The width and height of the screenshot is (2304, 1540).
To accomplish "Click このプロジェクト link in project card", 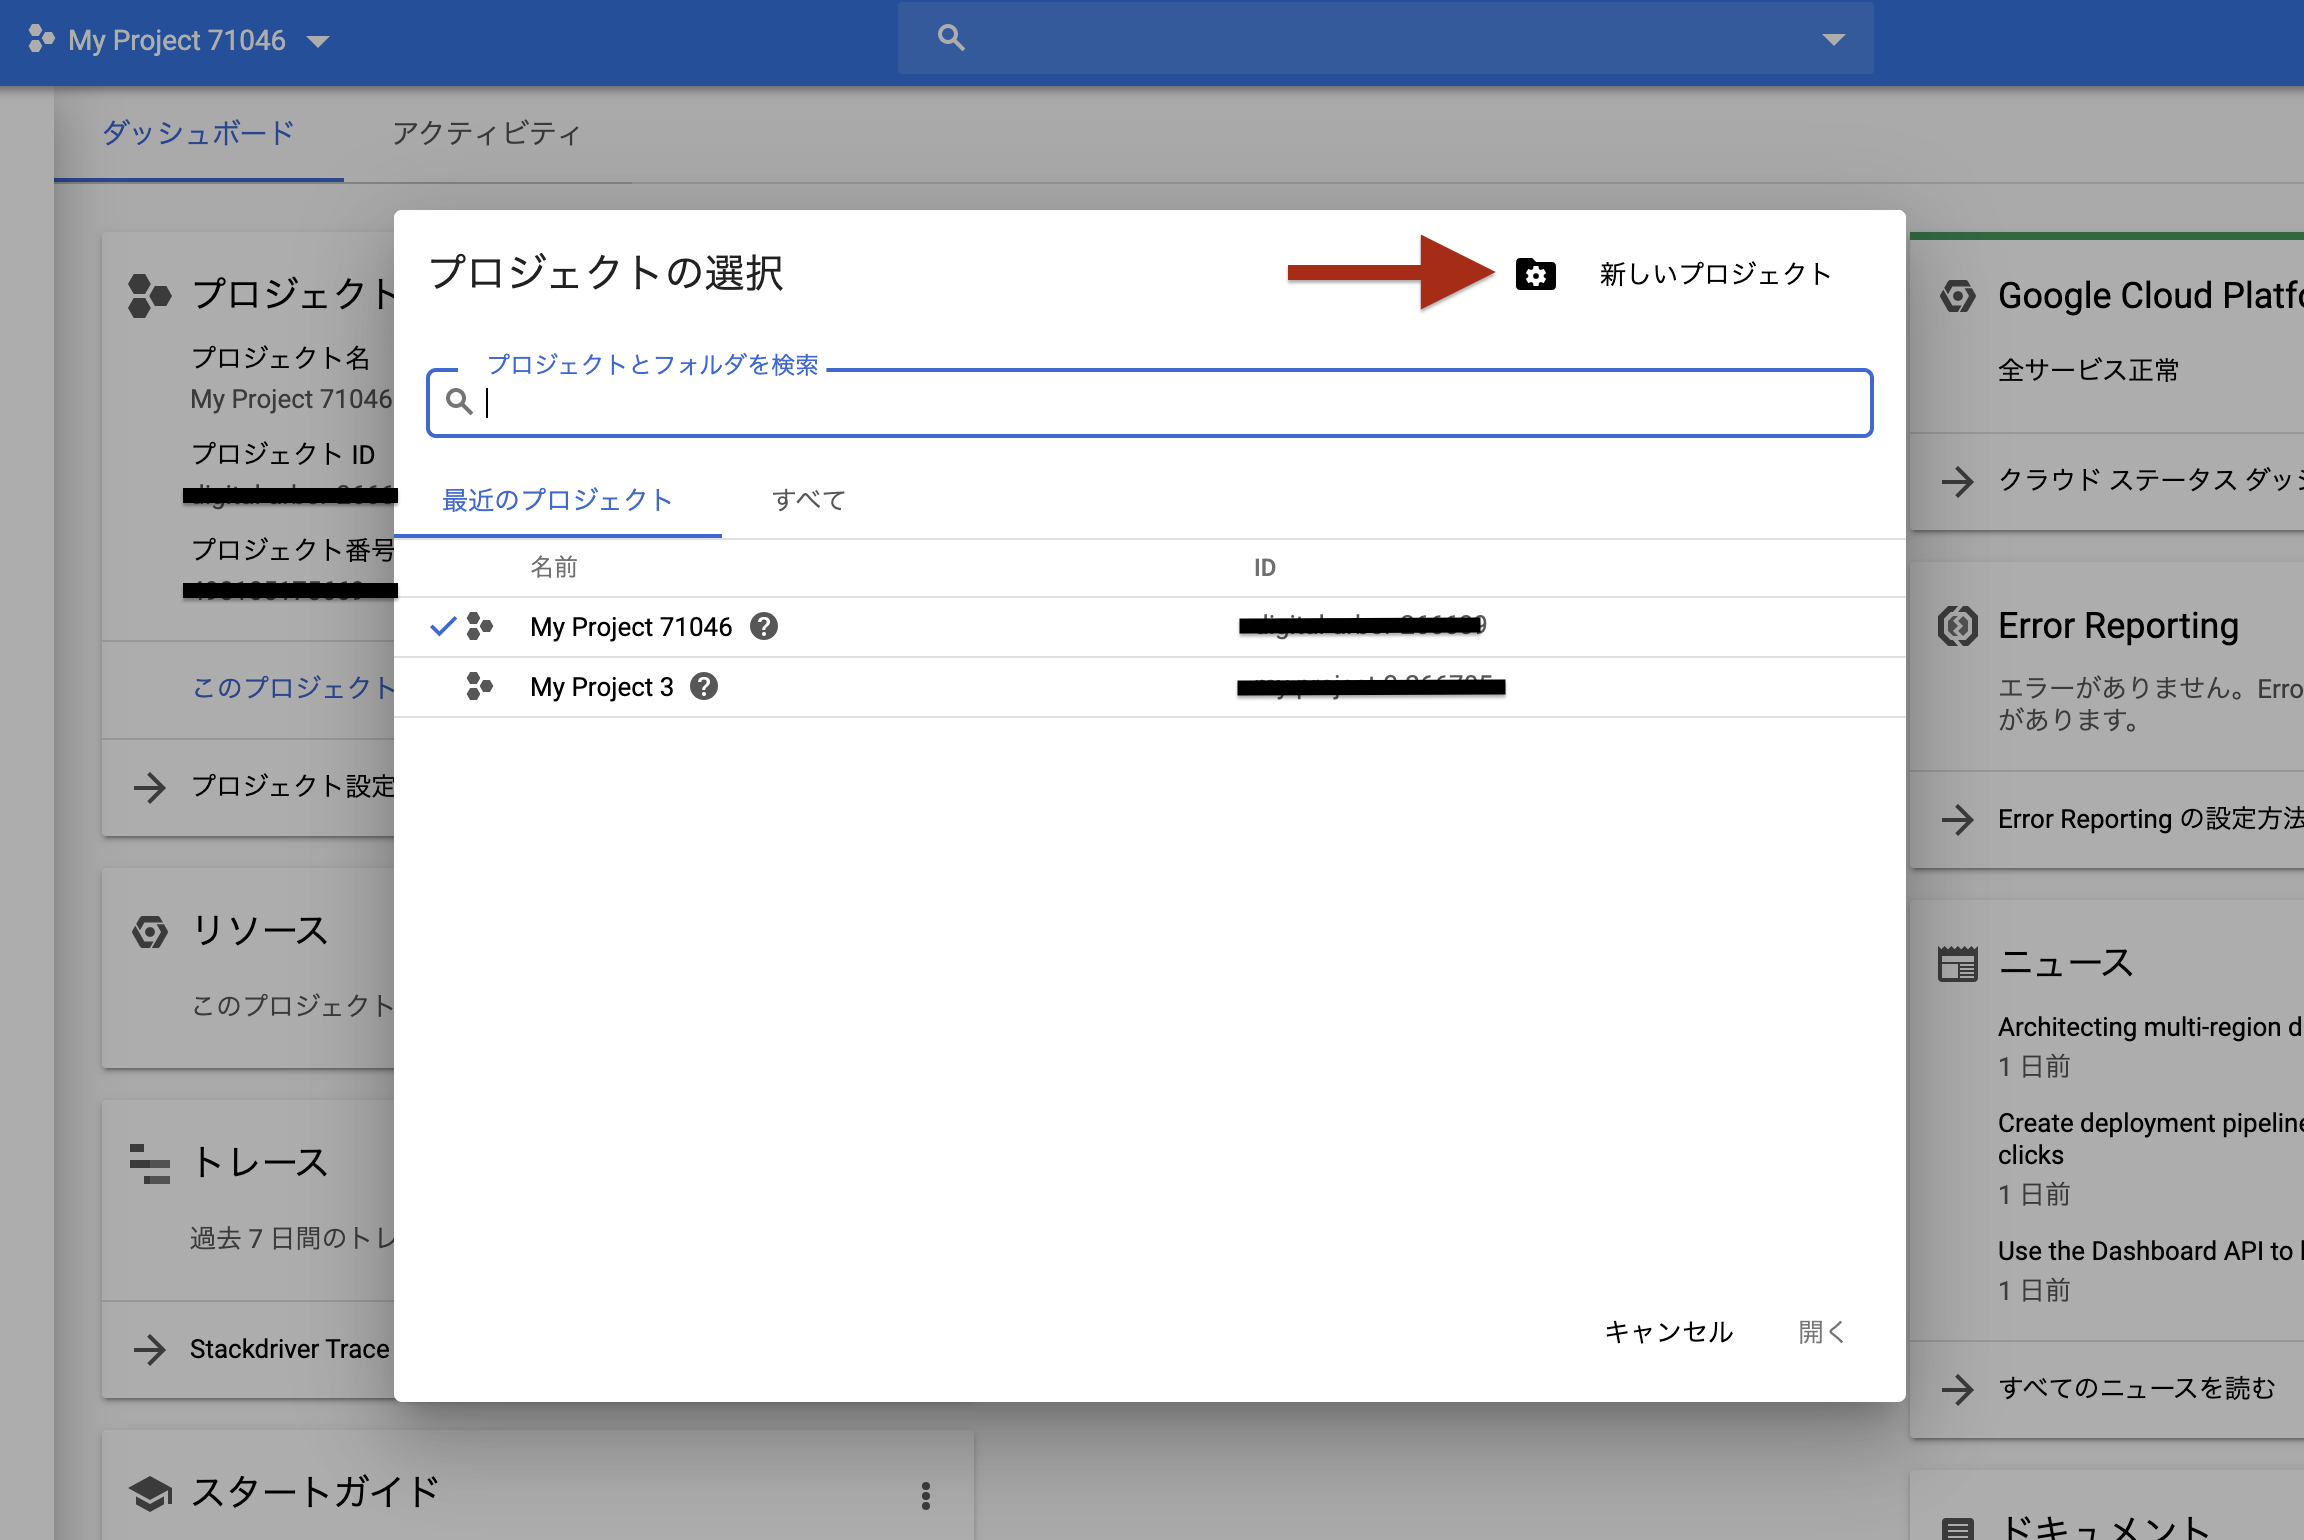I will tap(294, 688).
